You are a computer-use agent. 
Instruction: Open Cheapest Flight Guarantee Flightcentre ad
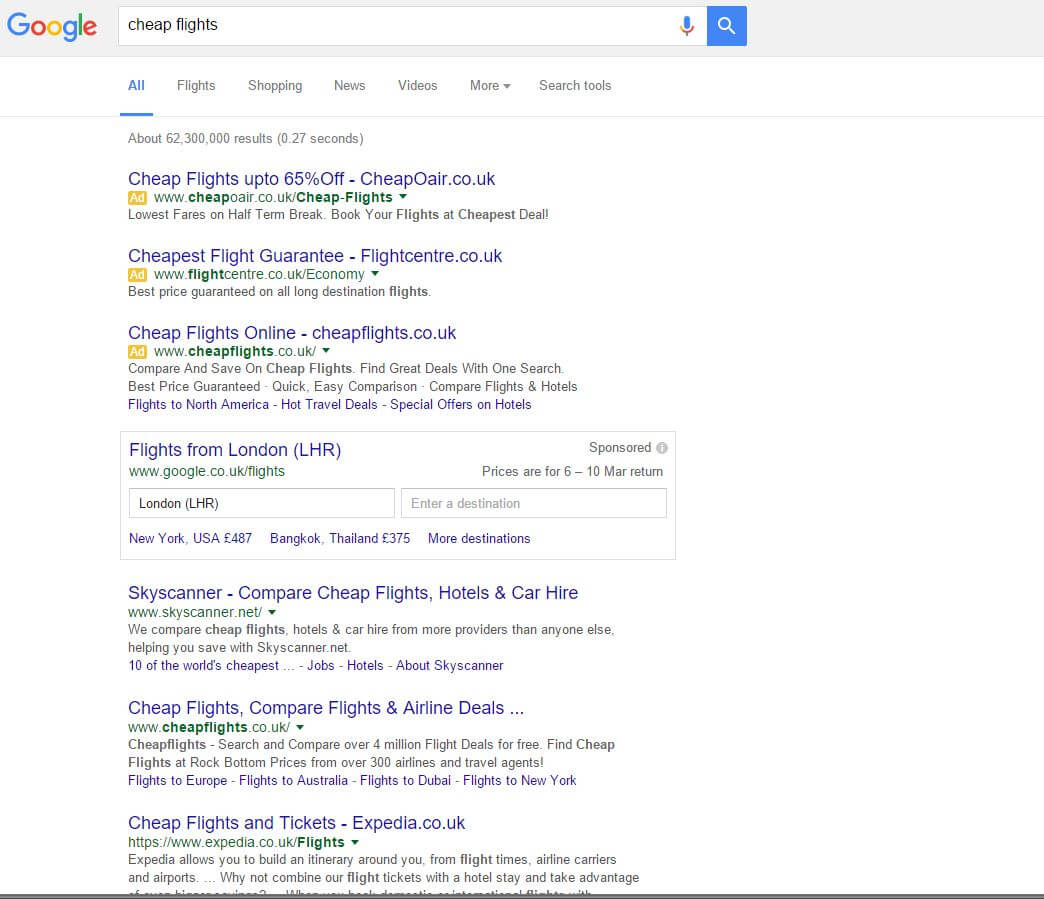[315, 256]
